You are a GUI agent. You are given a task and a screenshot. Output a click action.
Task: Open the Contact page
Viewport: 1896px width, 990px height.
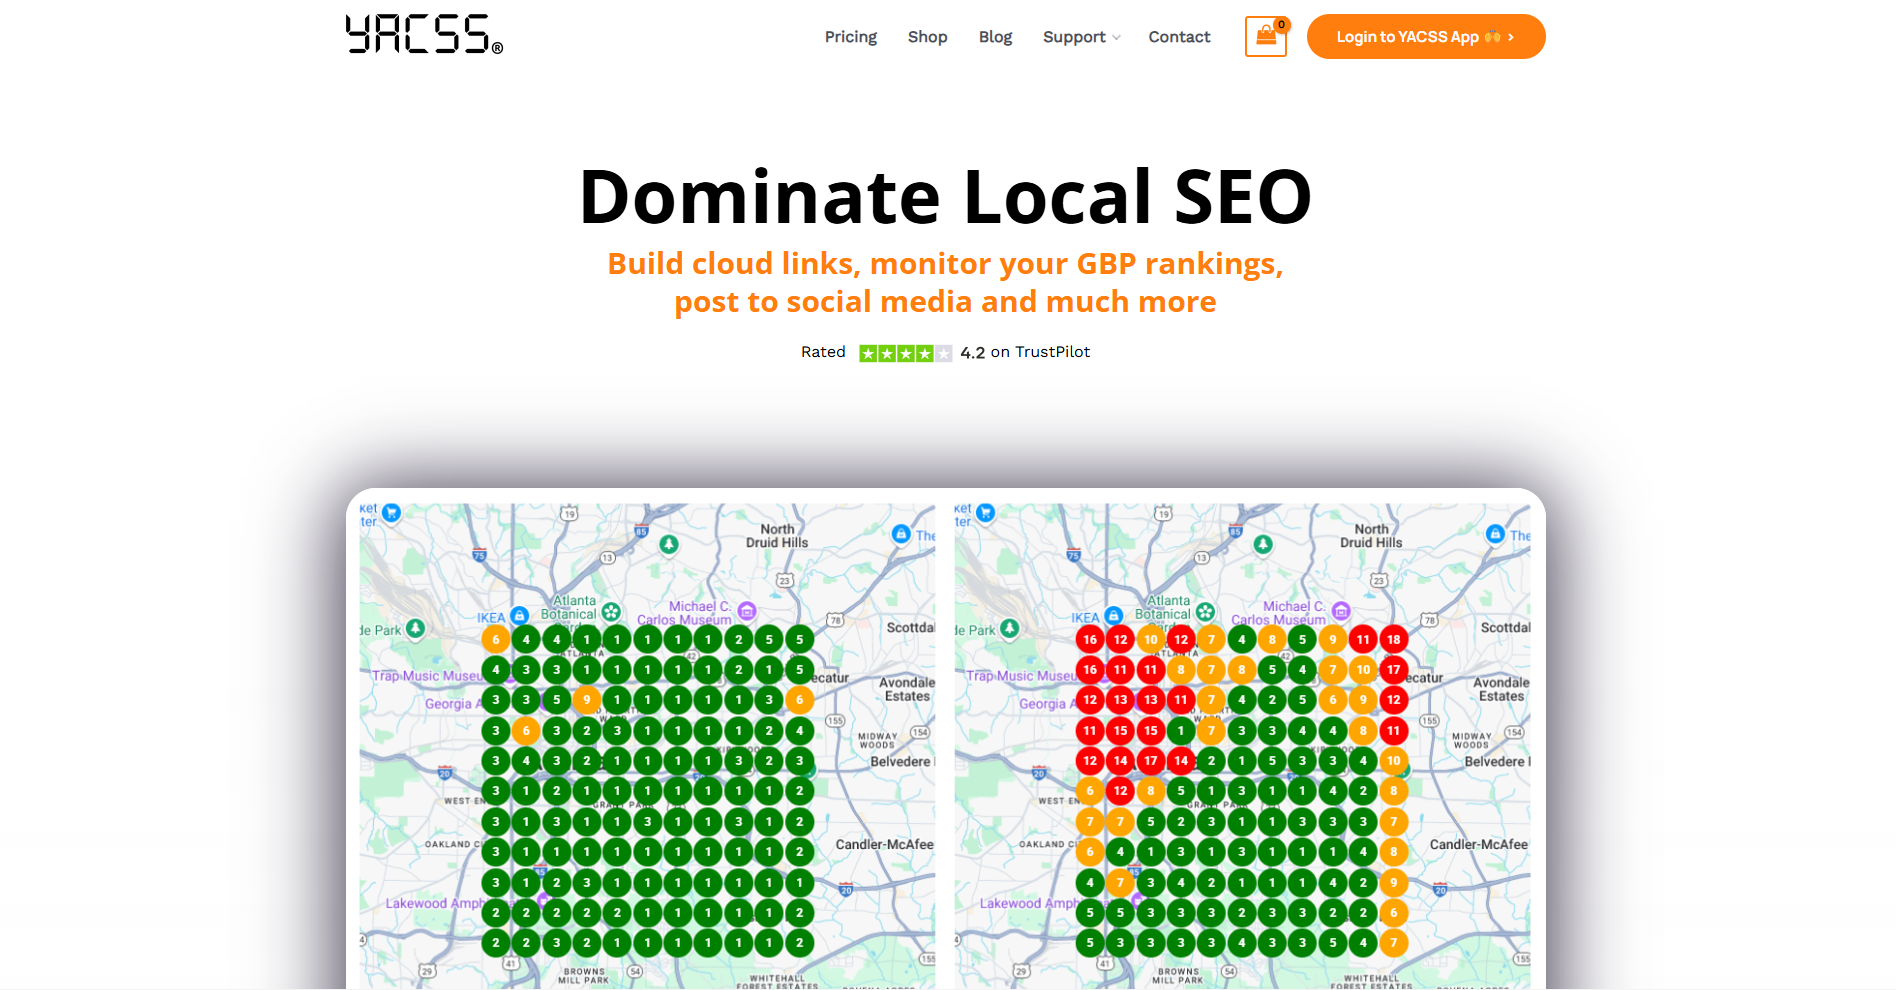[1179, 37]
